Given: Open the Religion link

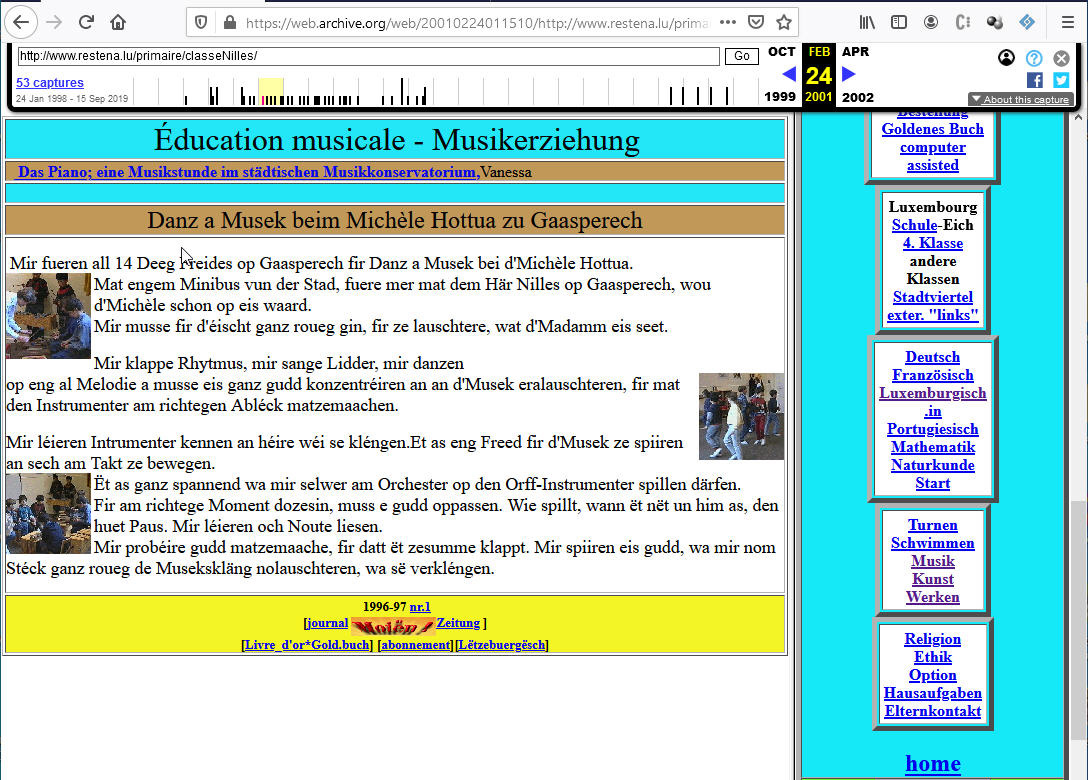Looking at the screenshot, I should tap(933, 639).
